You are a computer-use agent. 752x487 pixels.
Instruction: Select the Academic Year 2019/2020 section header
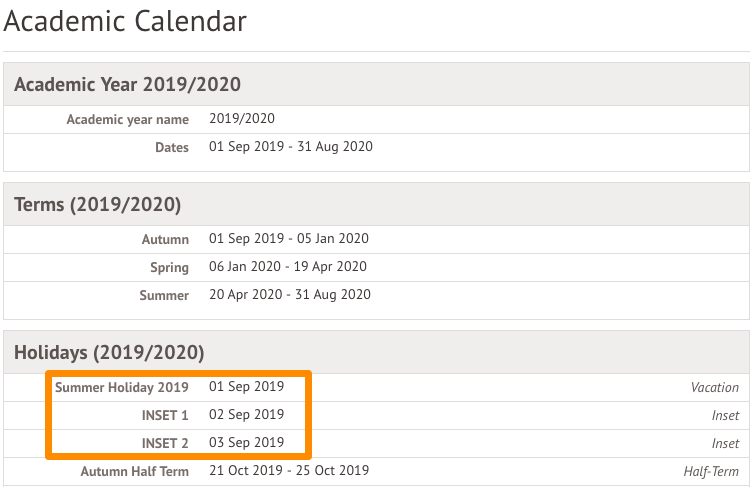[127, 85]
